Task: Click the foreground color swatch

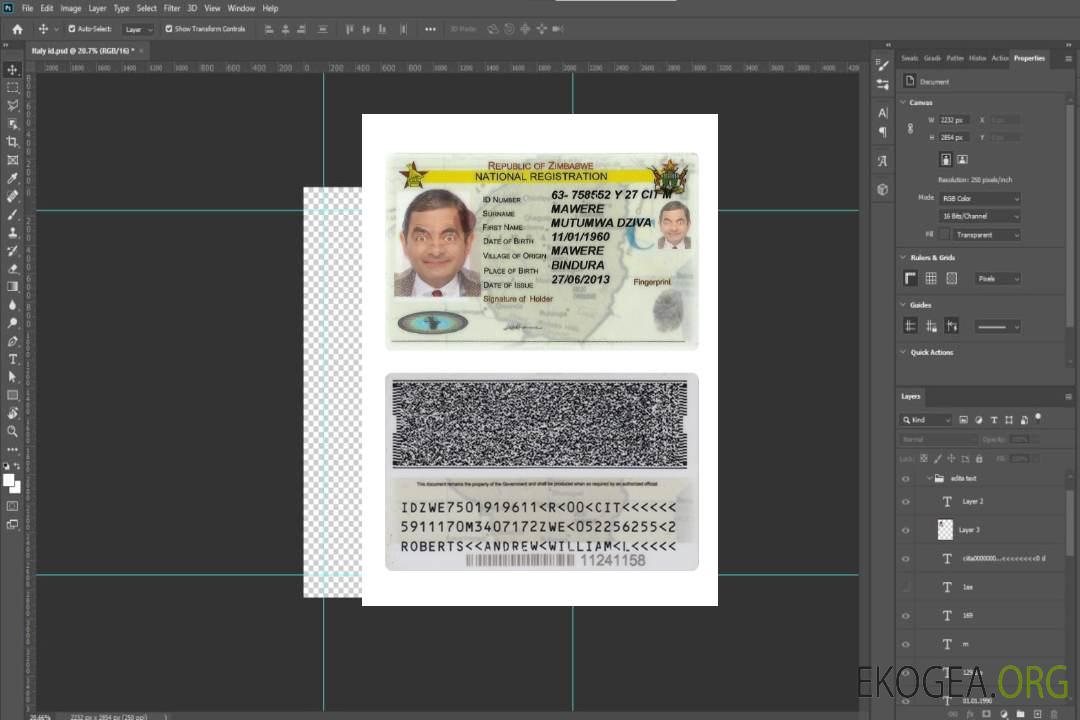Action: click(9, 481)
